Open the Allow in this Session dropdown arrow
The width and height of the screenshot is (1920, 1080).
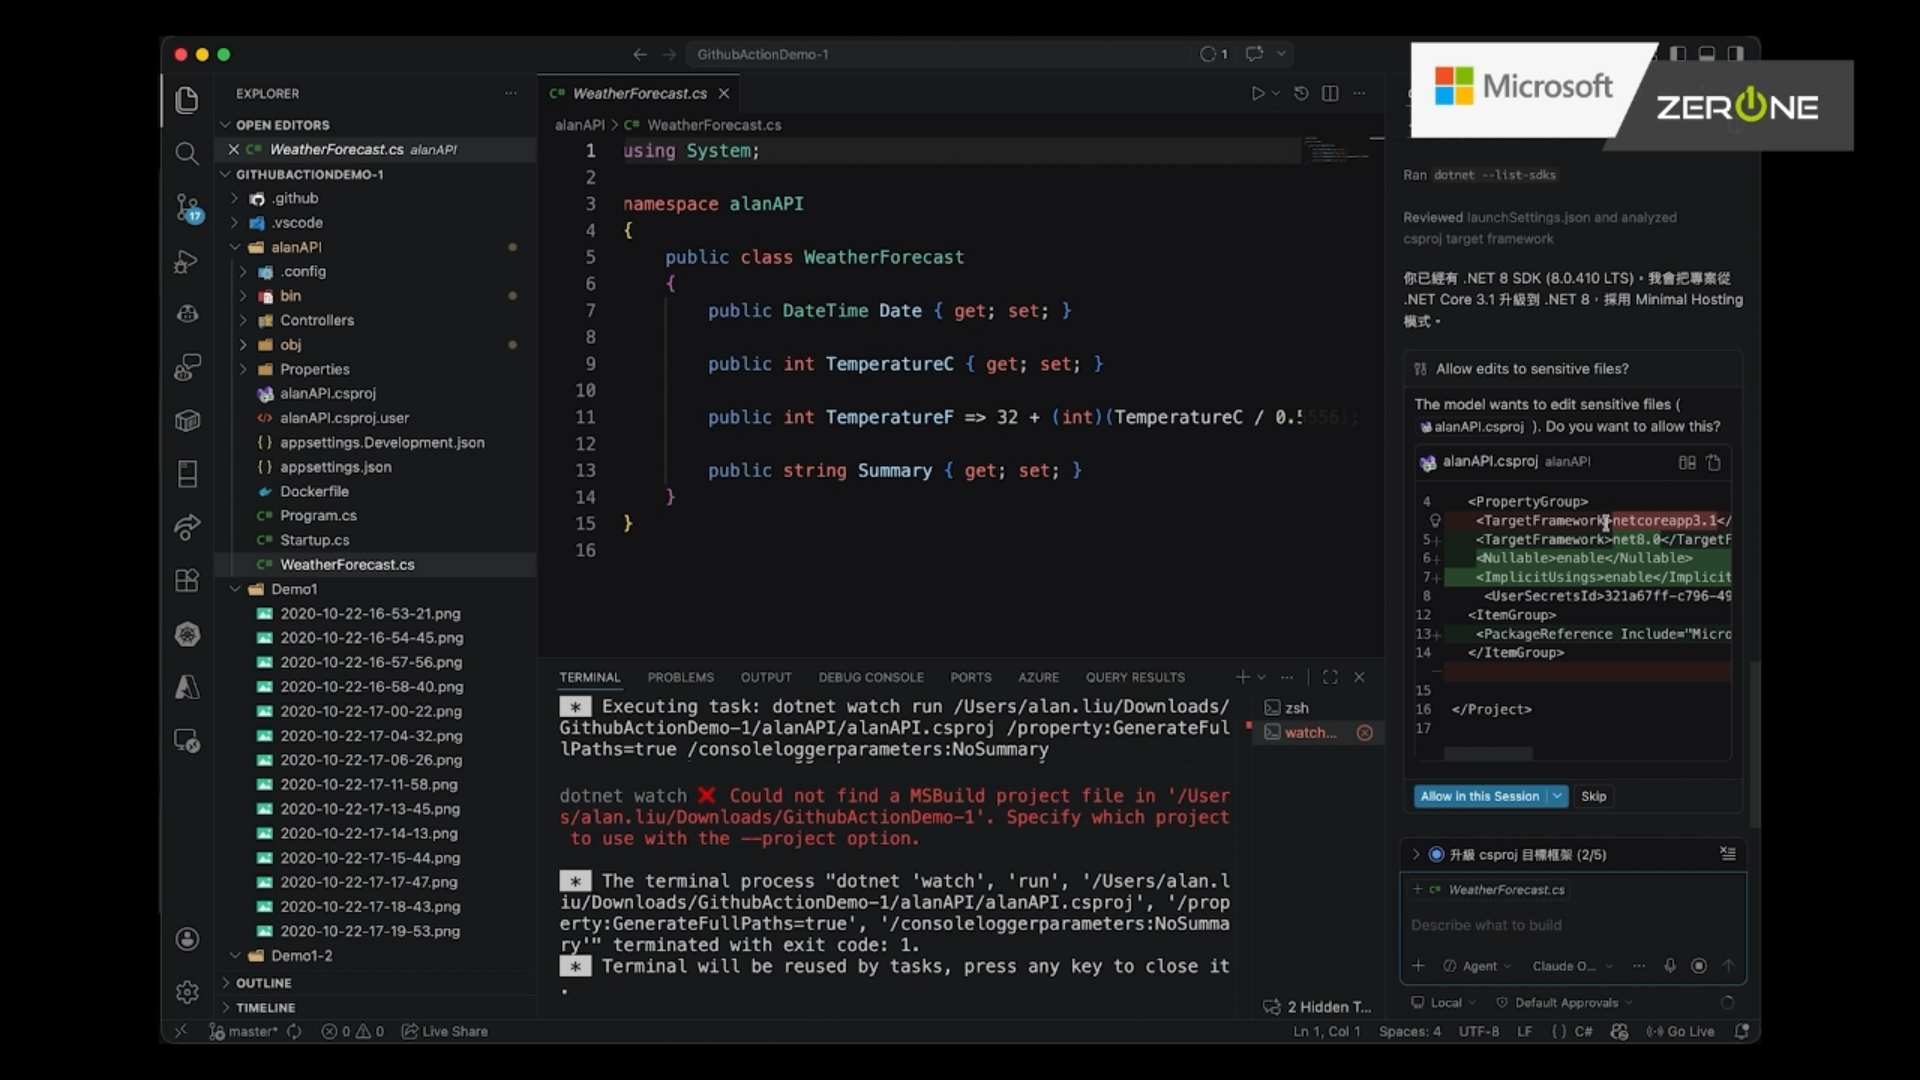[1557, 796]
